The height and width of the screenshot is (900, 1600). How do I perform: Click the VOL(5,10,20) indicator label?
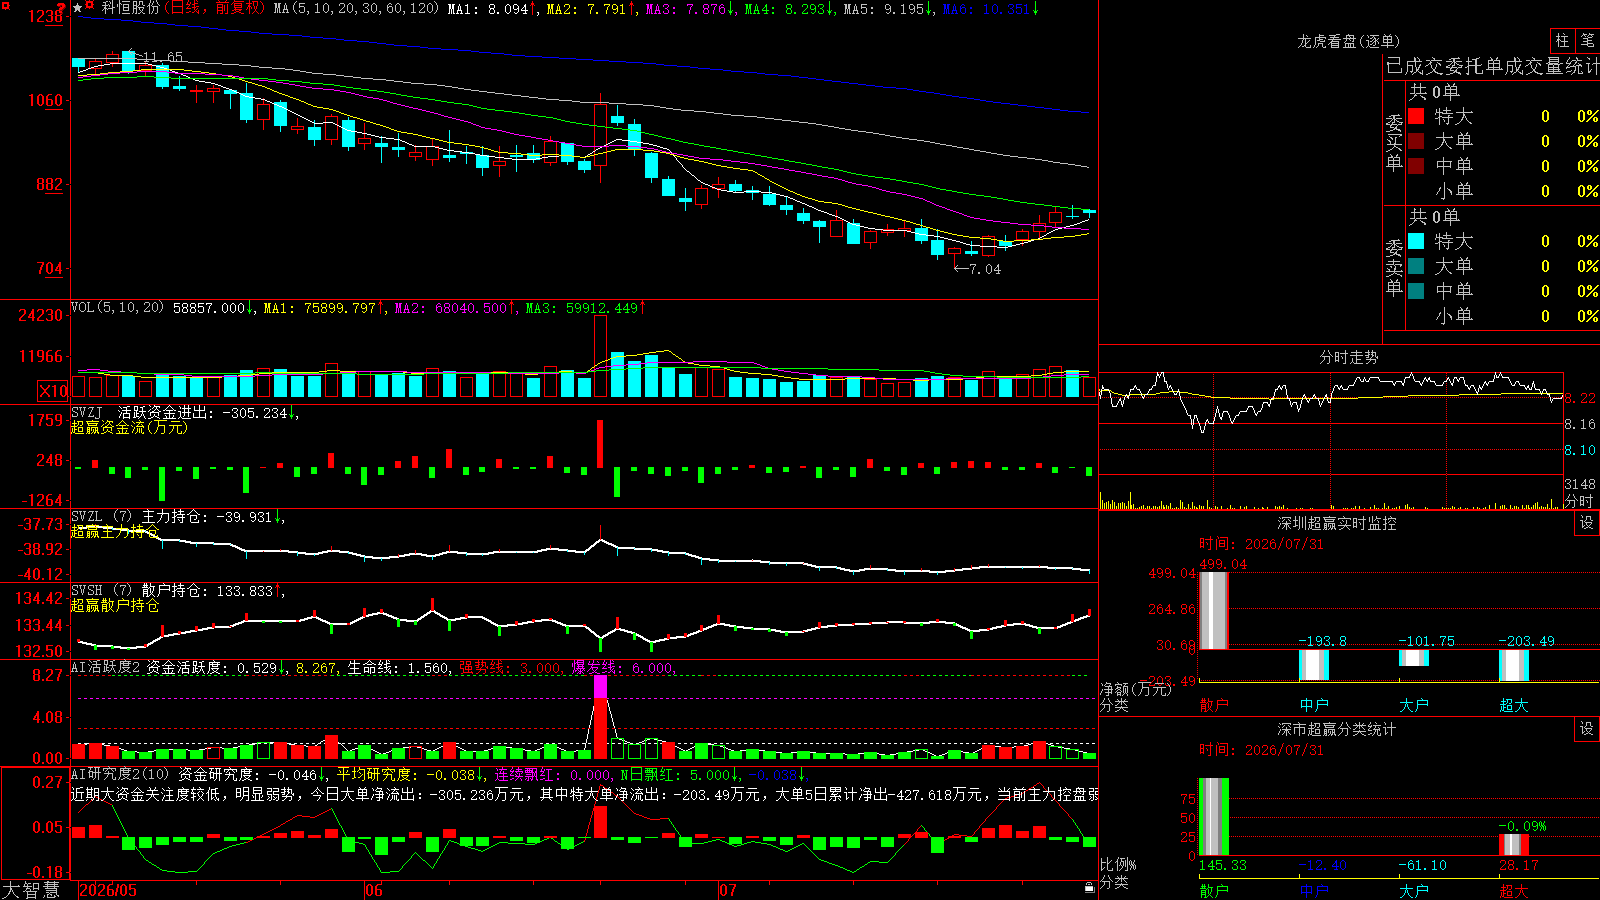coord(117,307)
